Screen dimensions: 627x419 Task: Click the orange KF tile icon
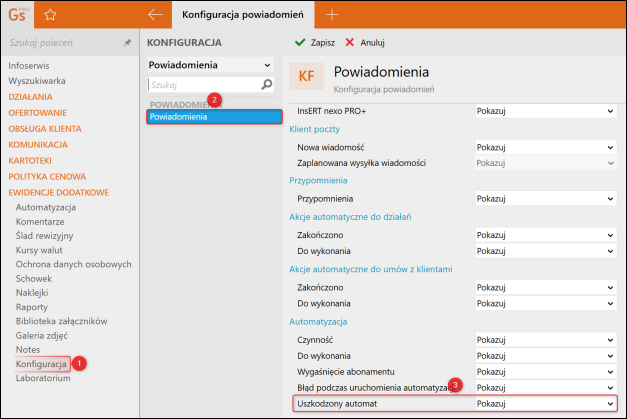pyautogui.click(x=306, y=78)
